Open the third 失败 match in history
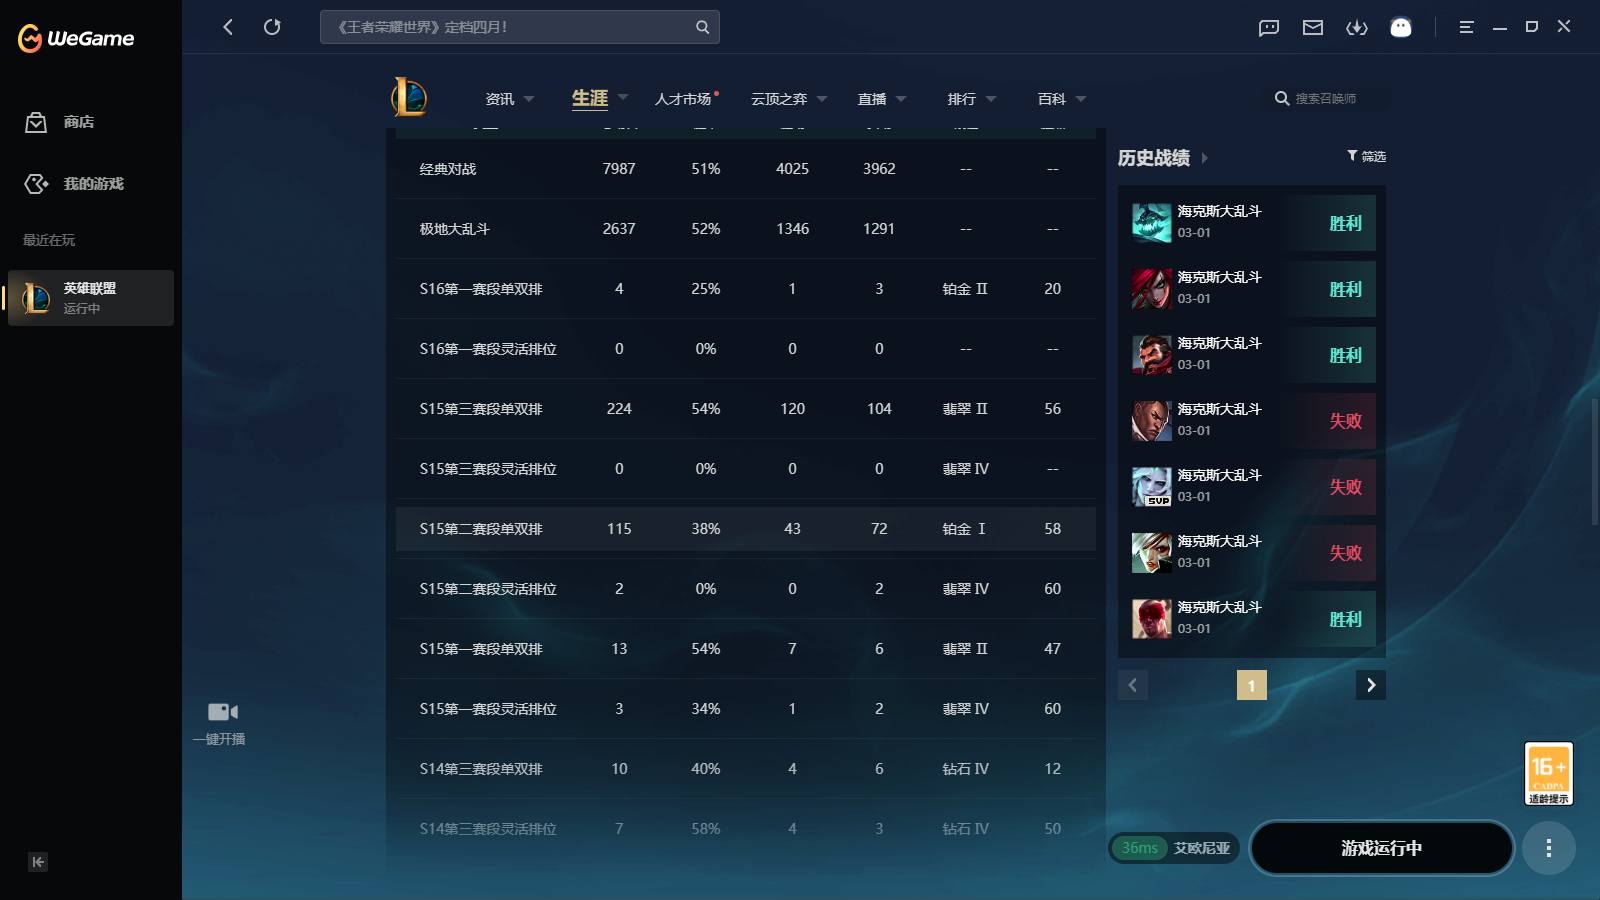The image size is (1600, 900). pos(1252,553)
